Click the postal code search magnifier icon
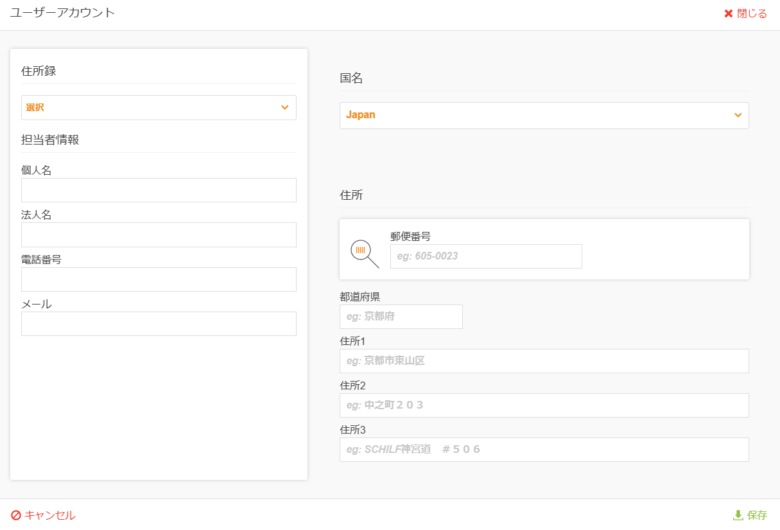 tap(365, 253)
